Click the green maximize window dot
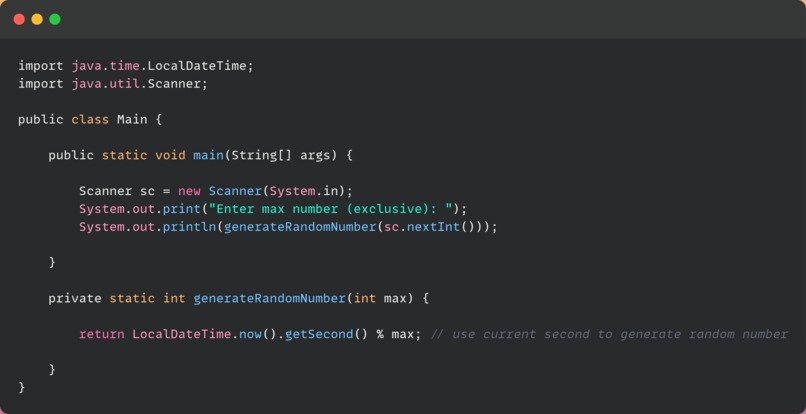 [x=55, y=20]
